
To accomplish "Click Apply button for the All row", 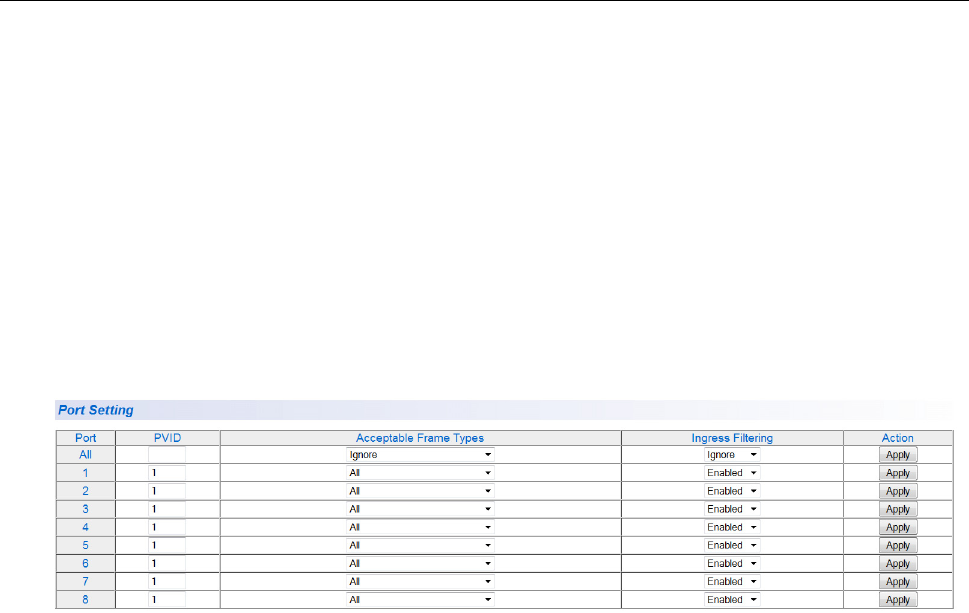I will click(897, 455).
